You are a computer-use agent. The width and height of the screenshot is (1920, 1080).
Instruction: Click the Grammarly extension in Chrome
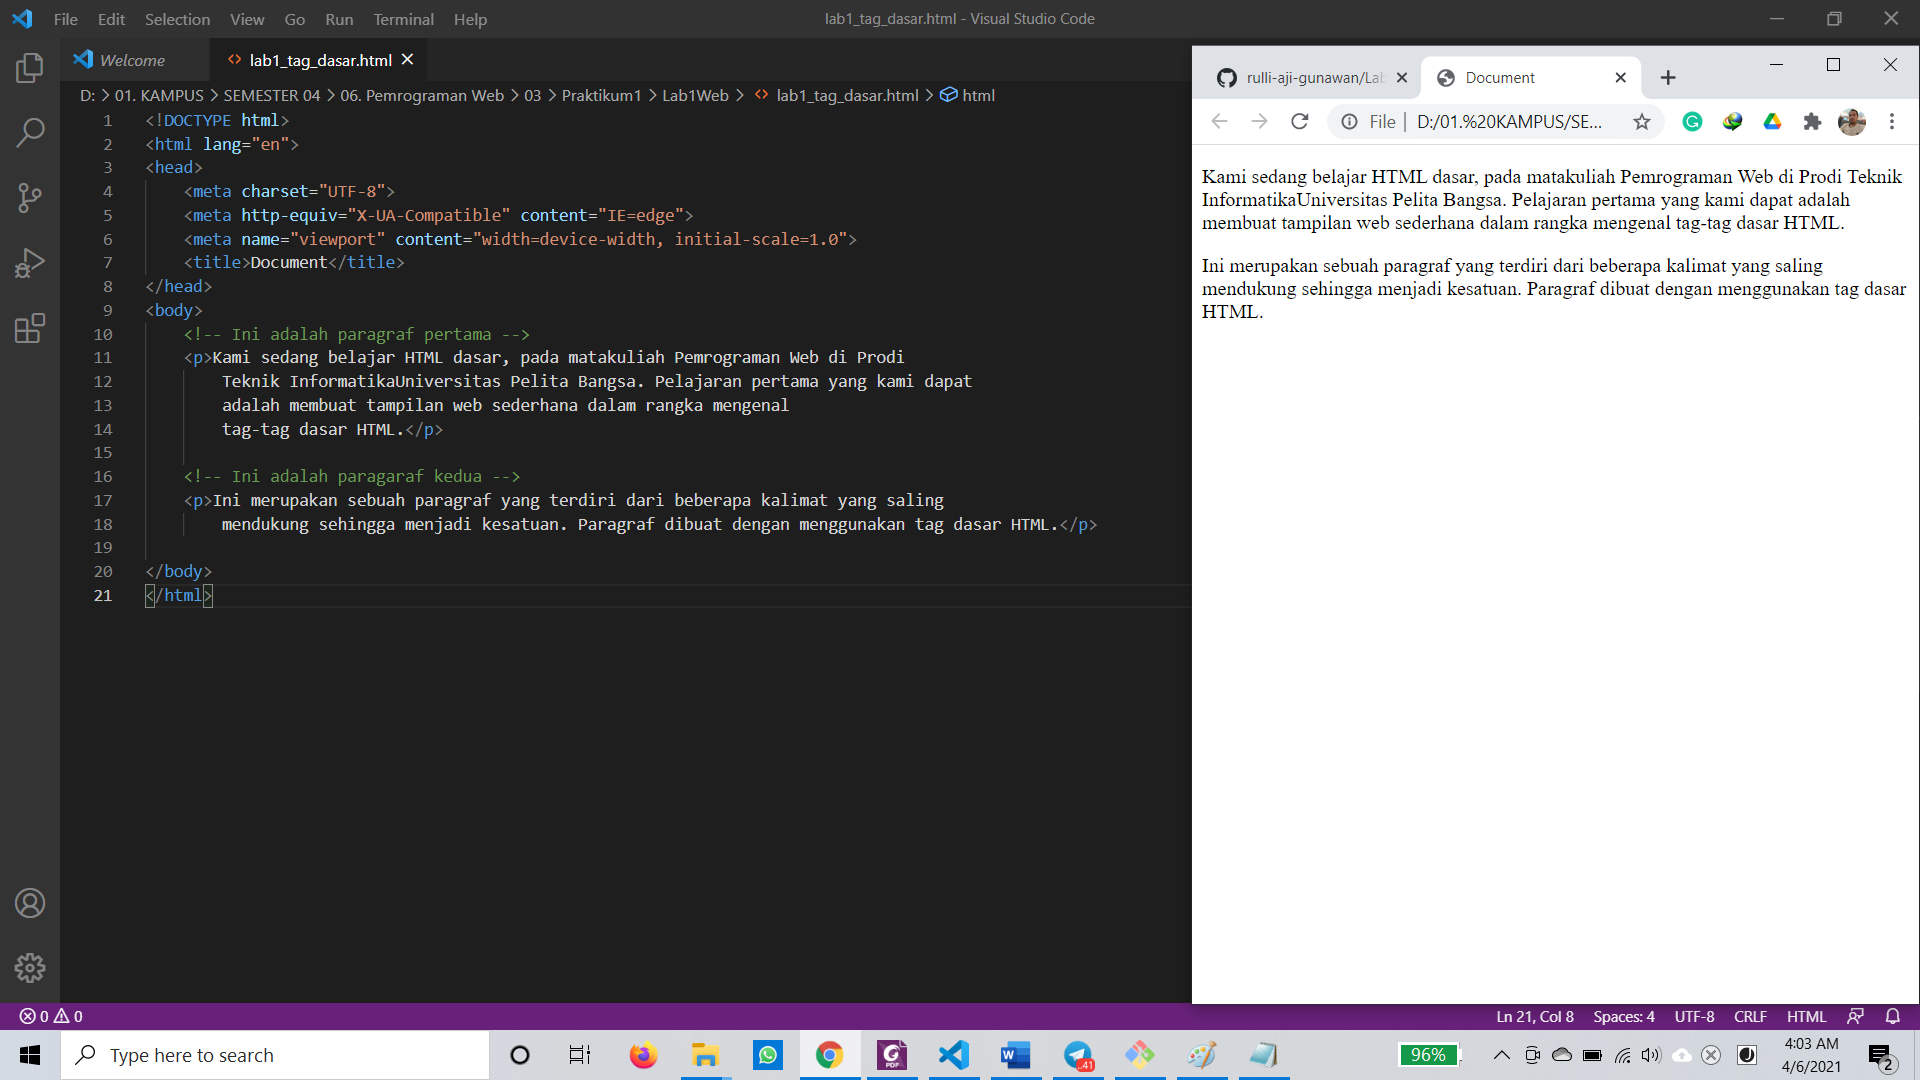(x=1693, y=121)
